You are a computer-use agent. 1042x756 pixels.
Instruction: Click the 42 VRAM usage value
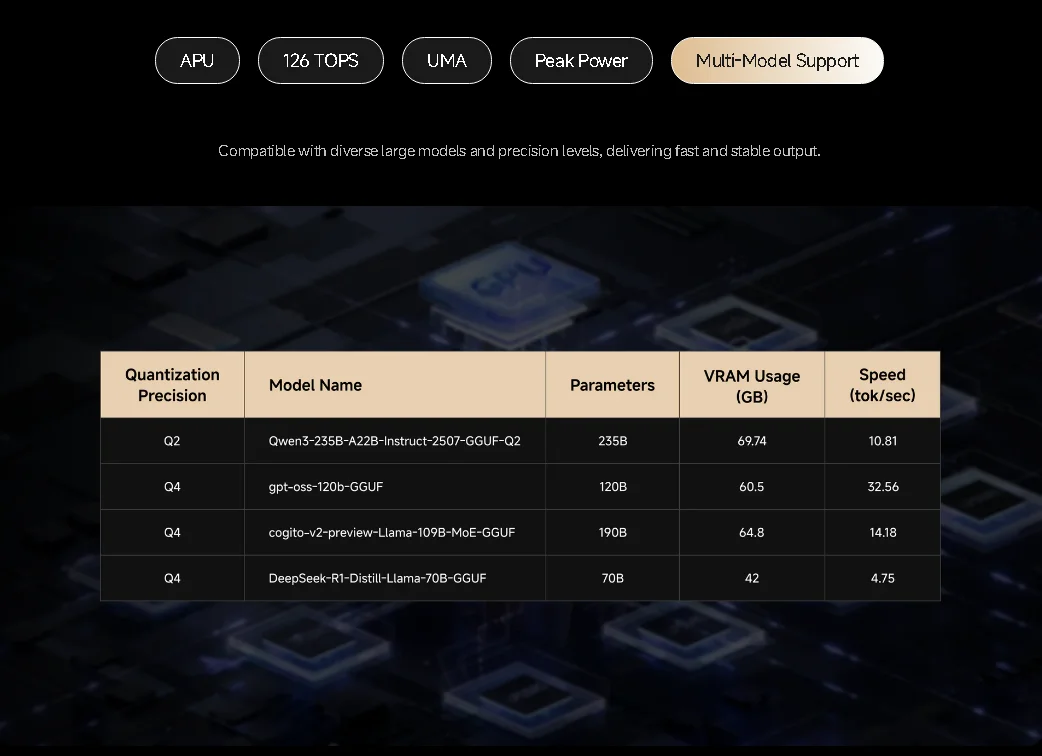(752, 578)
